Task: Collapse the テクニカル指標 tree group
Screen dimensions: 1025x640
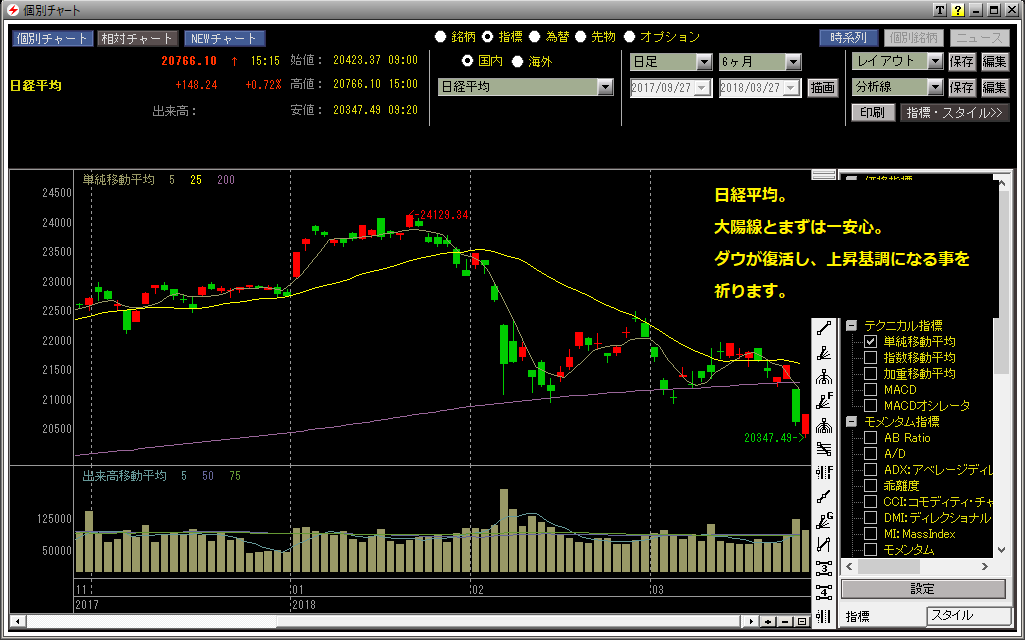Action: tap(851, 326)
